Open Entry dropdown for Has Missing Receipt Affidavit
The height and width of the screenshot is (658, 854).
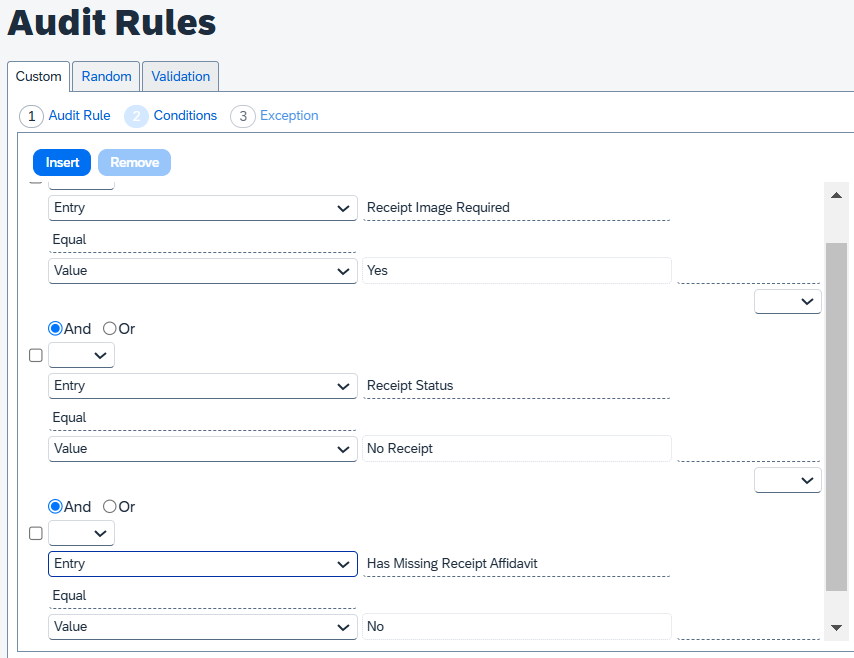click(203, 564)
